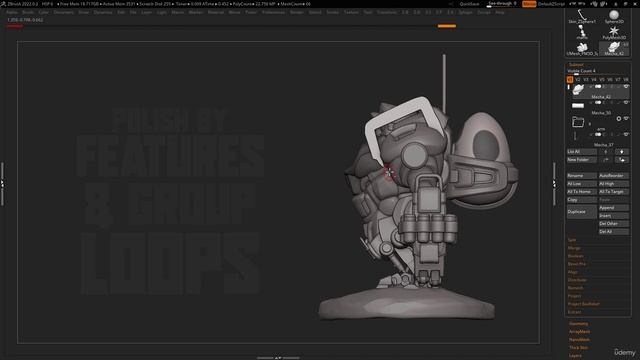Toggle the Menus button

(529, 4)
